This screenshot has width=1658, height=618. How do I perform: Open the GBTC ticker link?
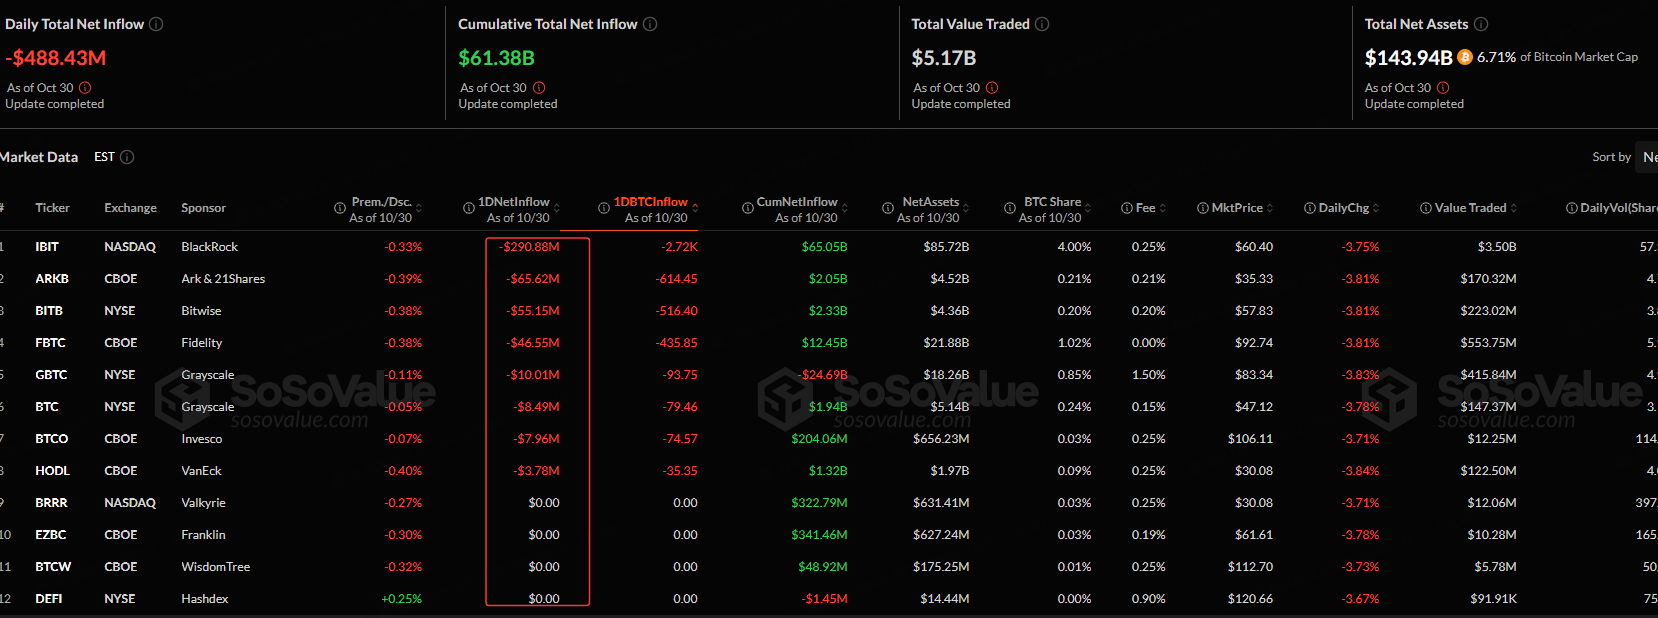[x=51, y=375]
